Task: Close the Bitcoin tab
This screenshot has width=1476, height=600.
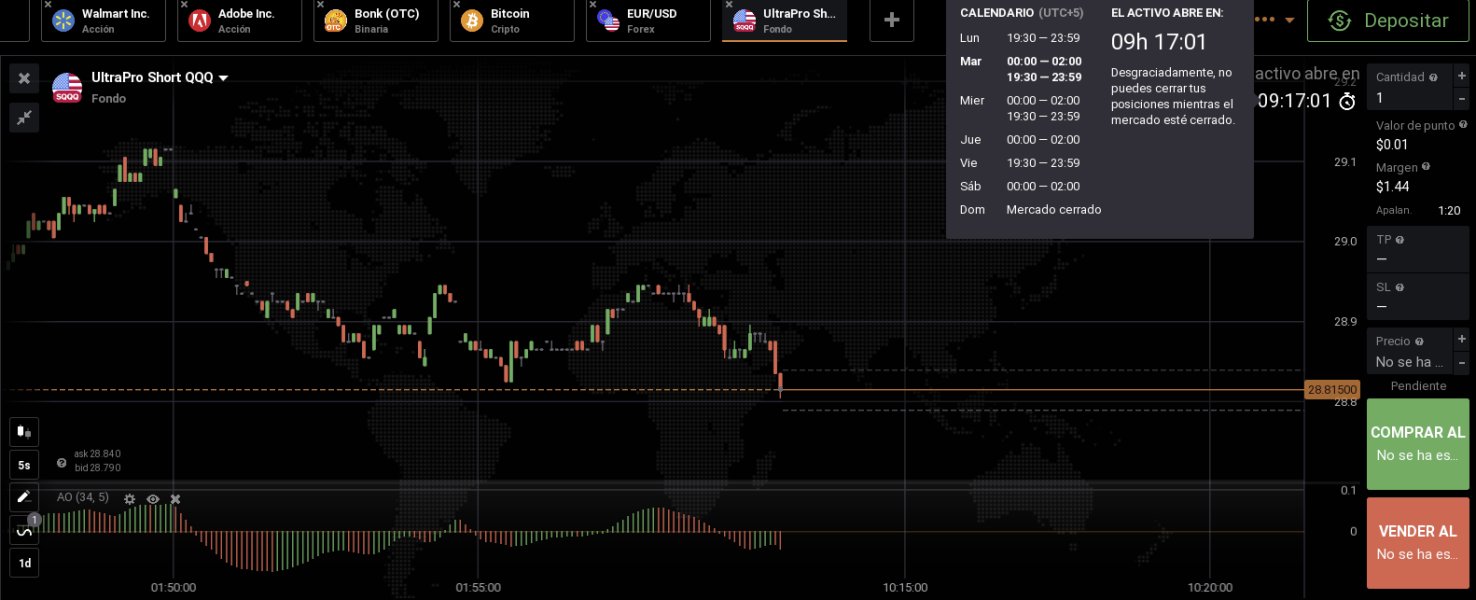Action: coord(455,5)
